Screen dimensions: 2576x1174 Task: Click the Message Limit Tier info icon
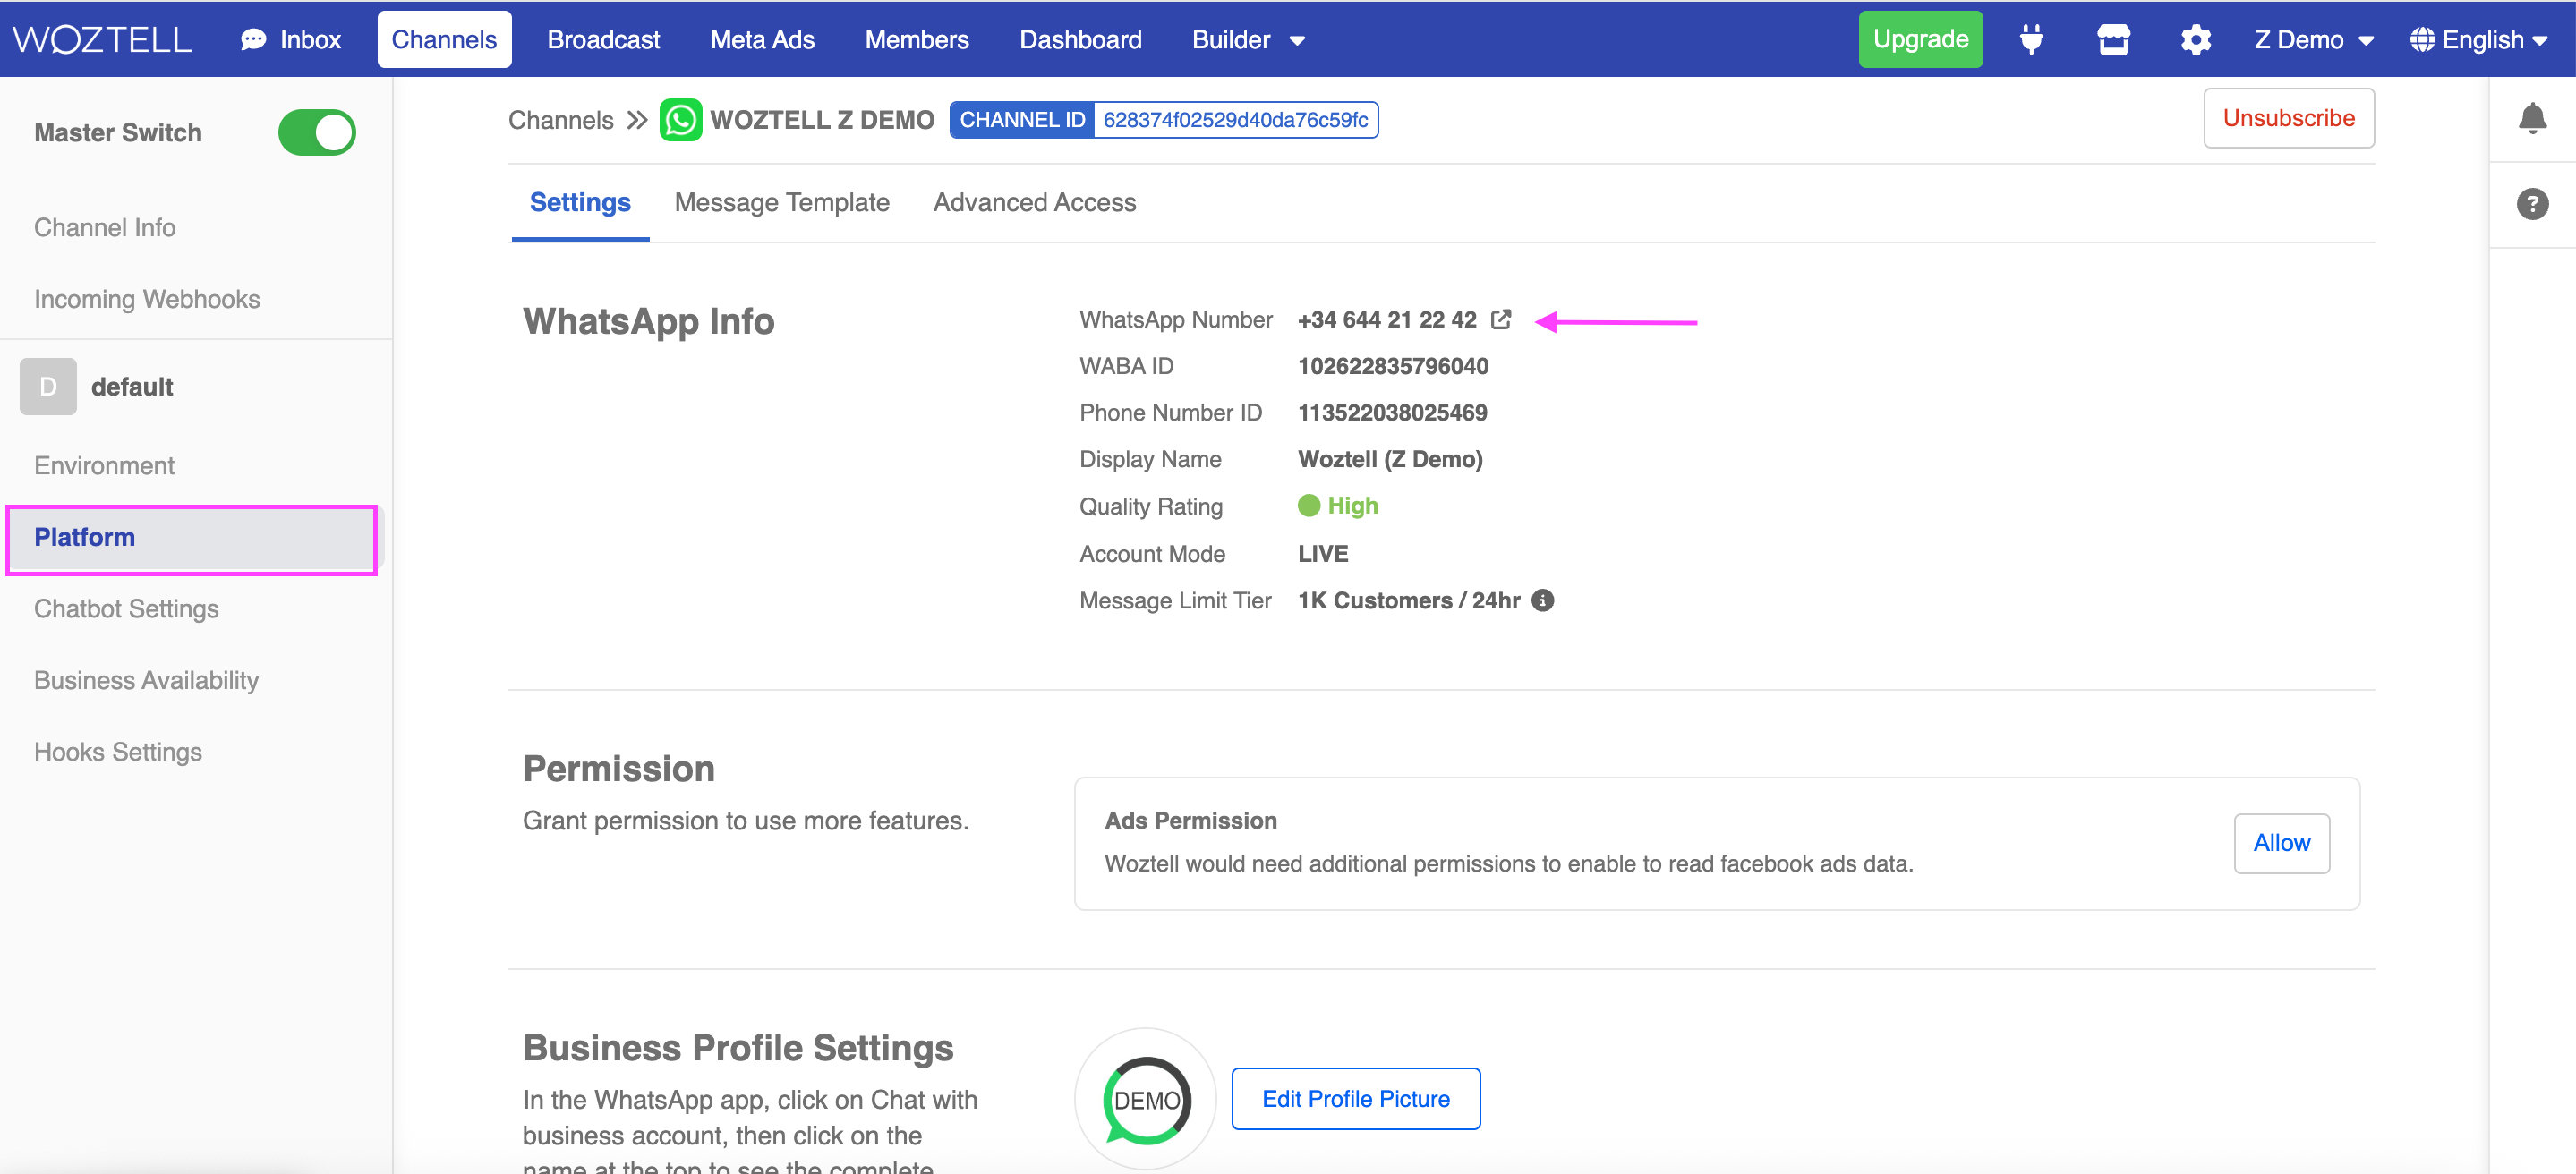[x=1542, y=600]
